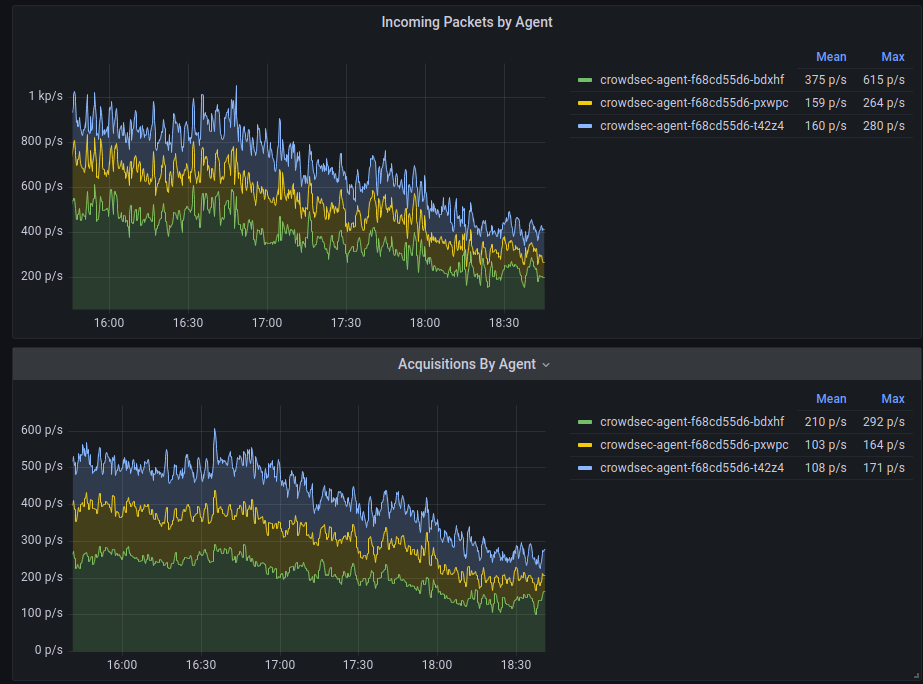Click the 103 p/s mean value

coord(825,445)
